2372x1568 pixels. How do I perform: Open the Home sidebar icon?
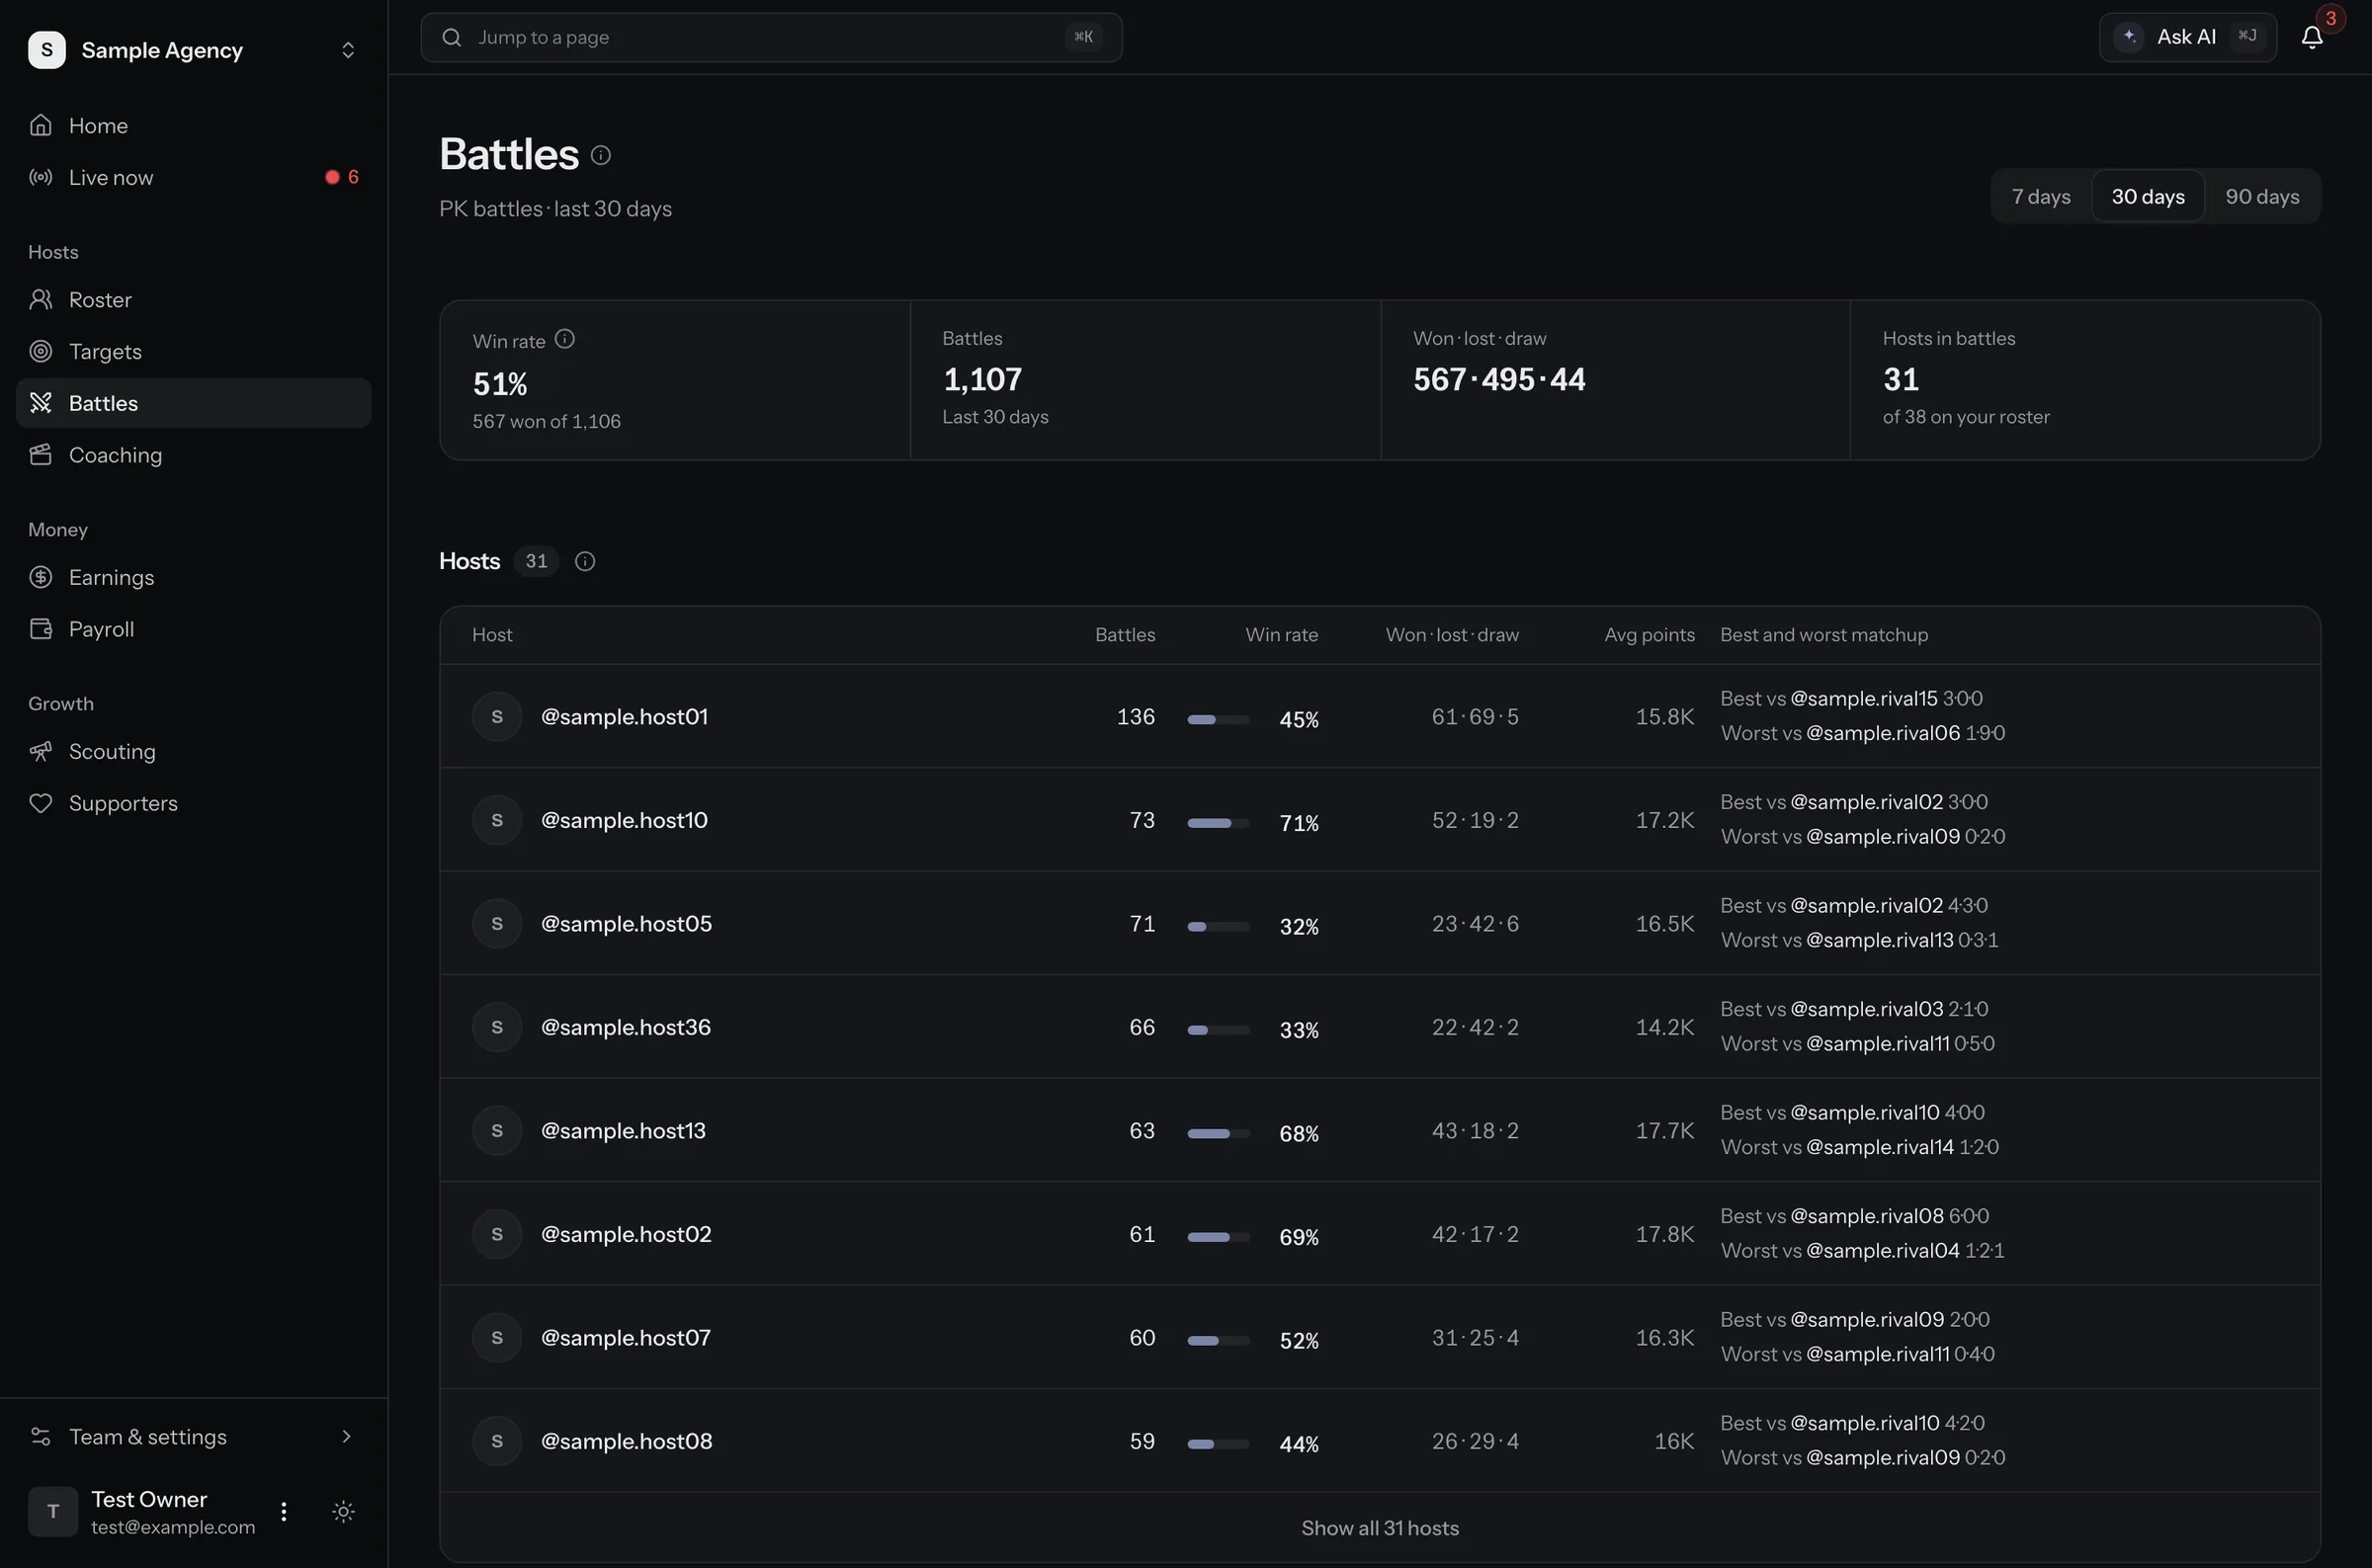(41, 125)
